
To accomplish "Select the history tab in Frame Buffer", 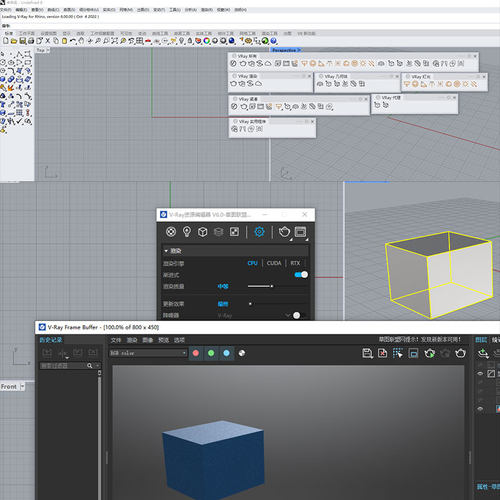I will pos(51,340).
